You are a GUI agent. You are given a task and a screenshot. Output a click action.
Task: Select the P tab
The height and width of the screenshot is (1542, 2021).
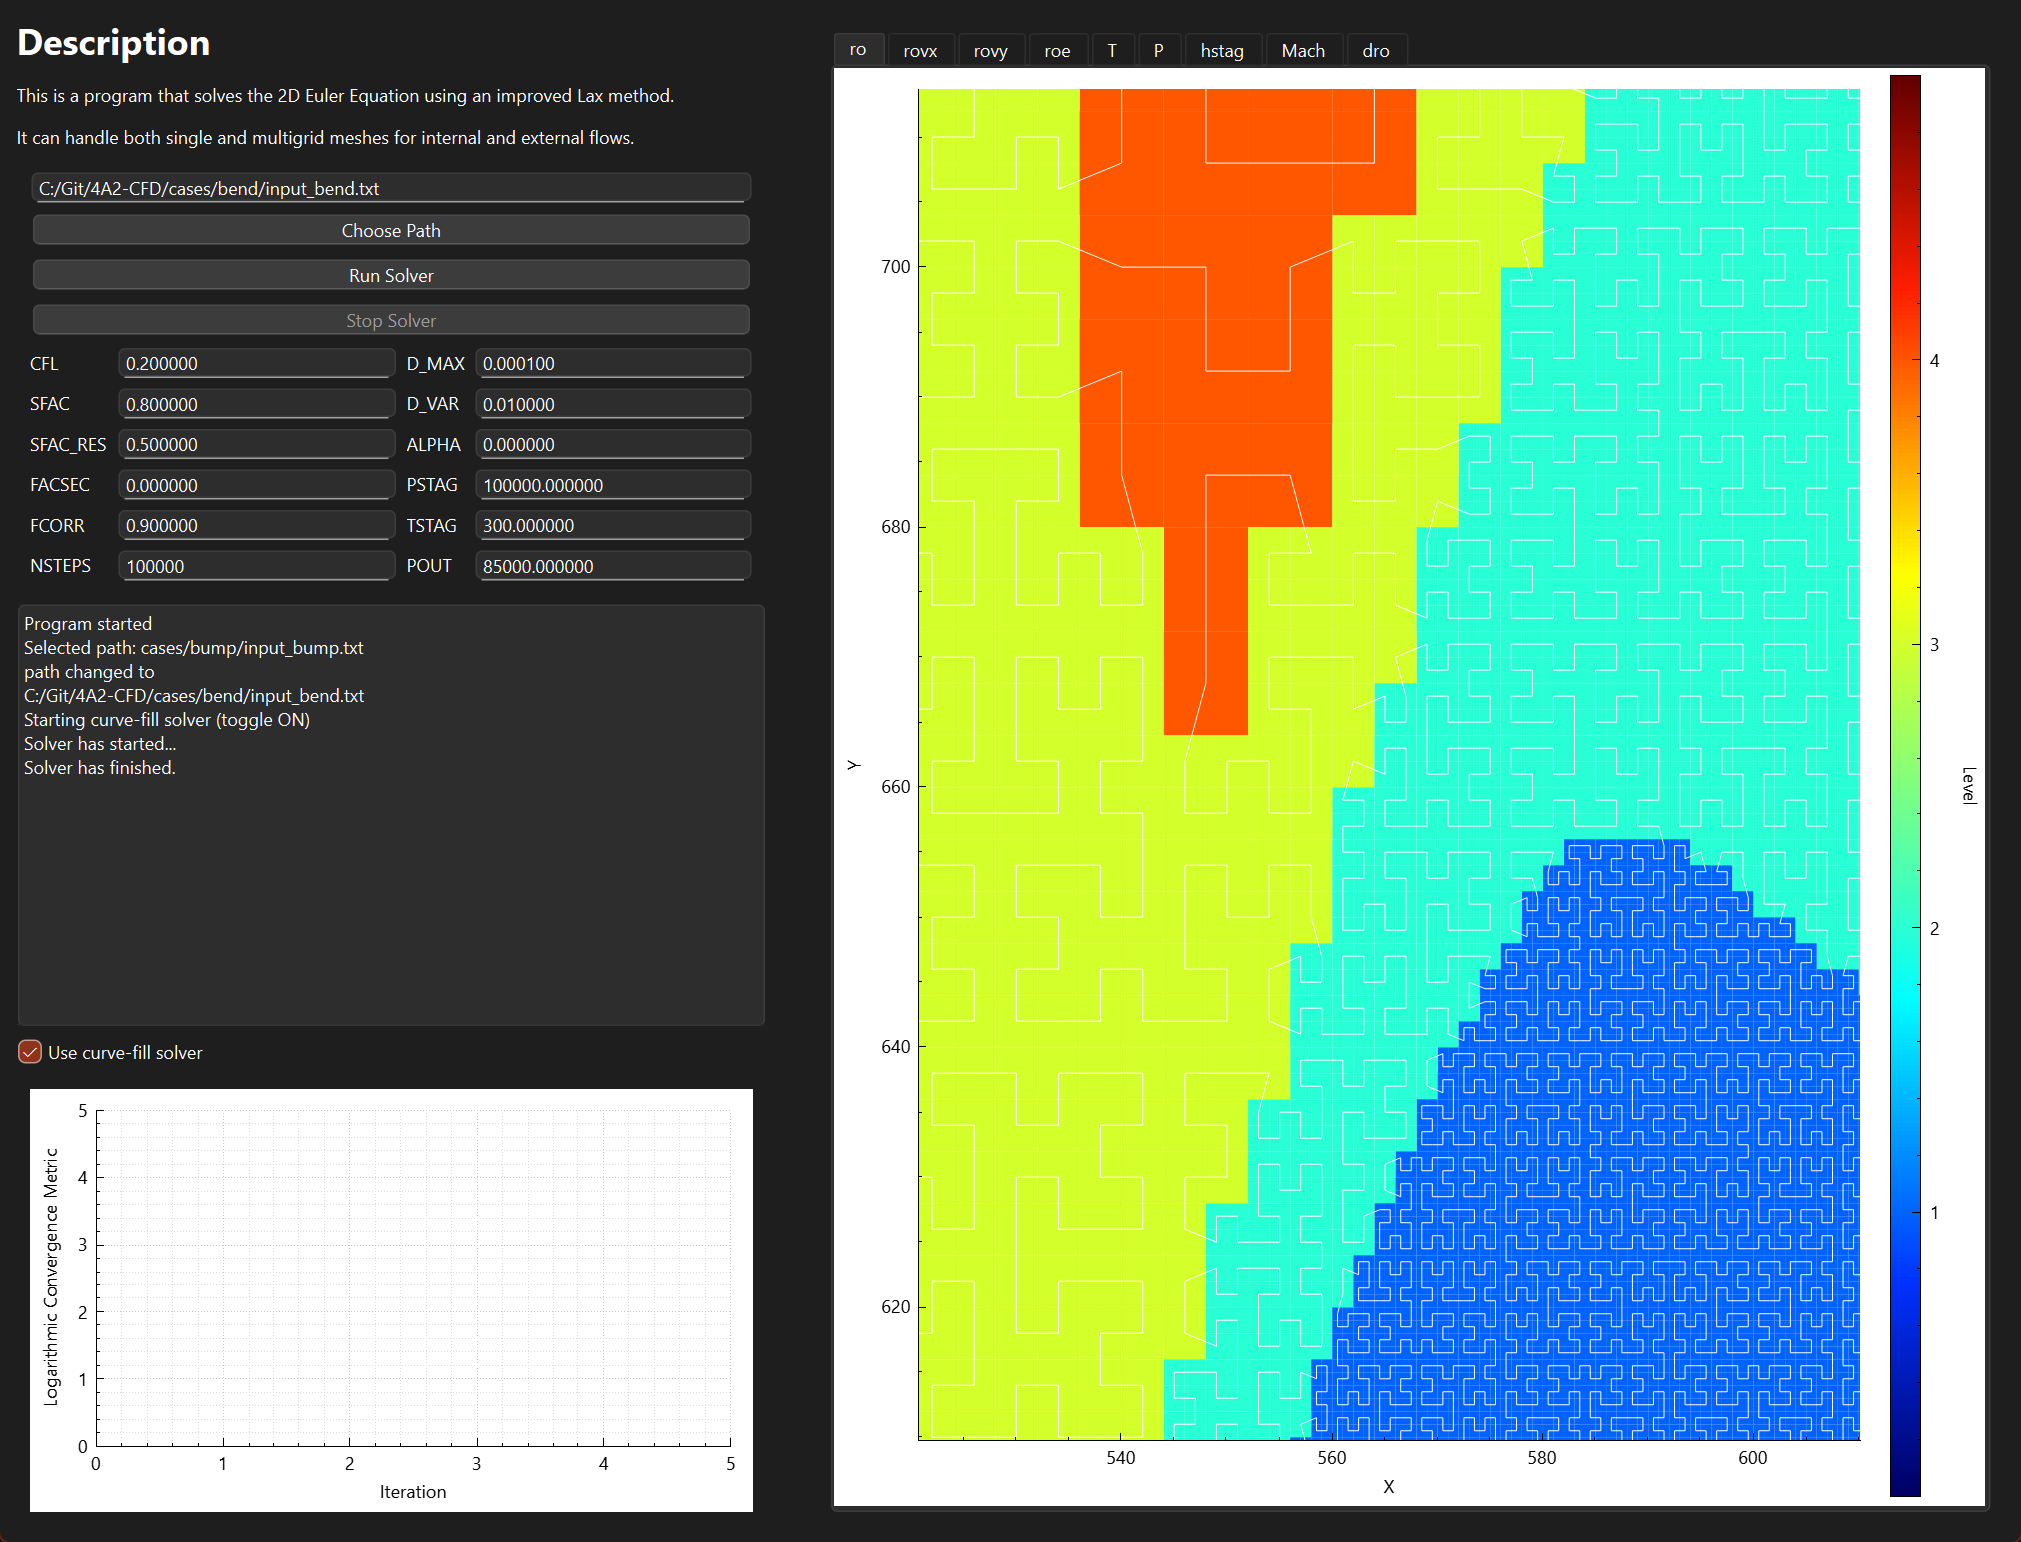coord(1158,51)
